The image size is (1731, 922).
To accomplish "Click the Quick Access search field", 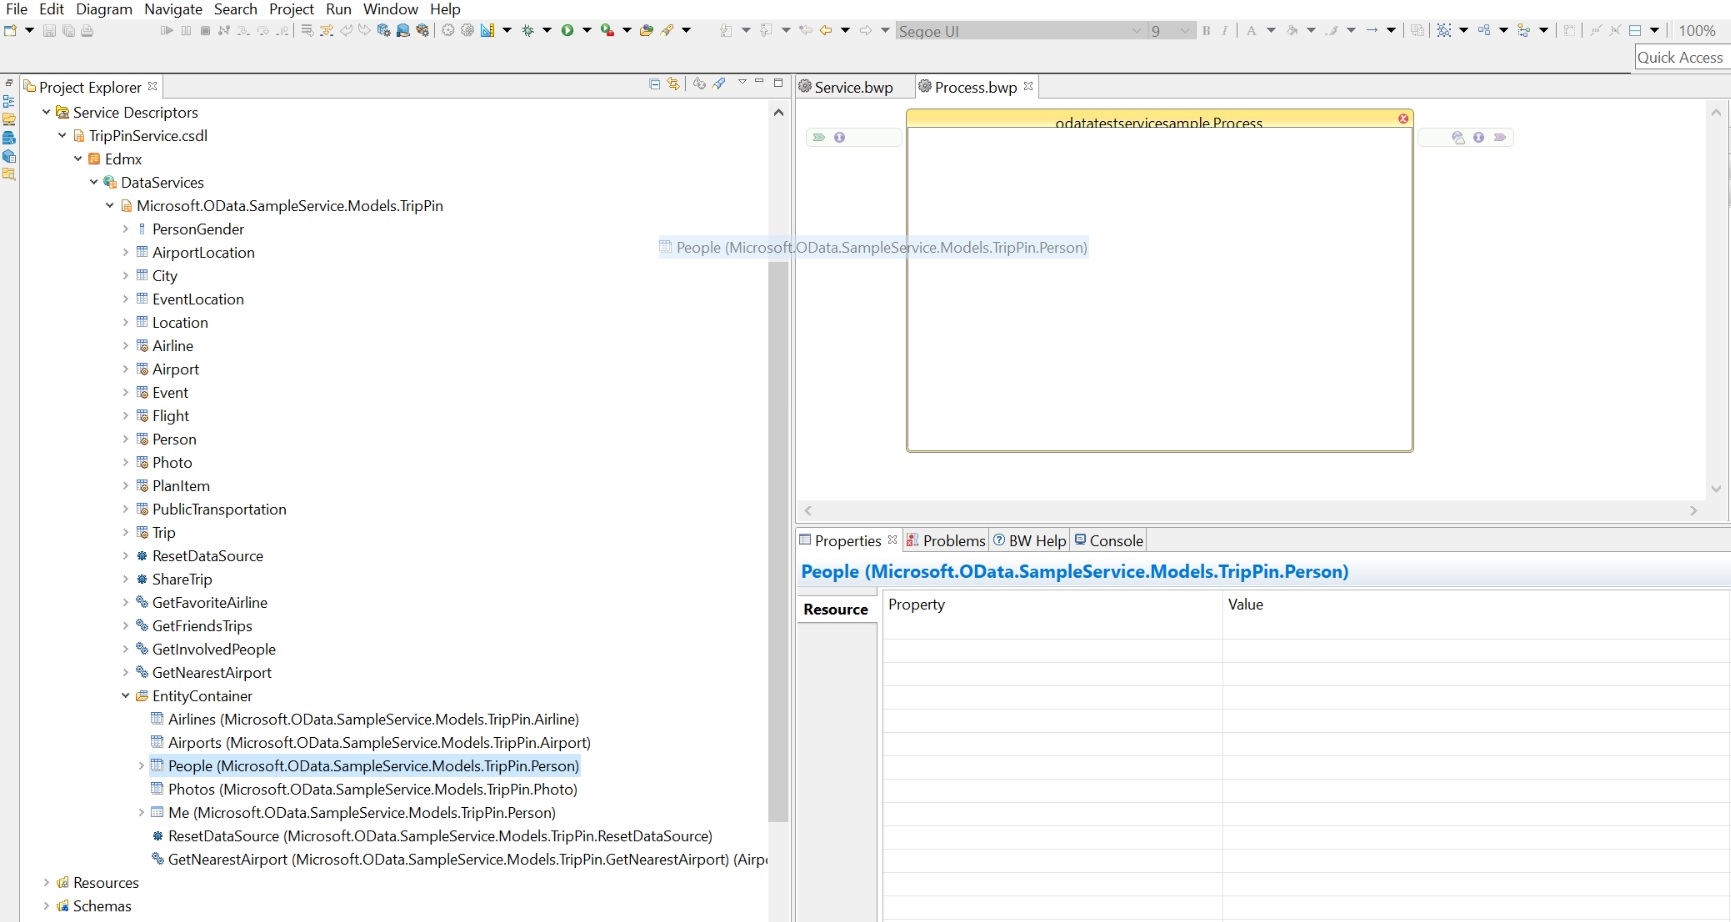I will [1680, 58].
